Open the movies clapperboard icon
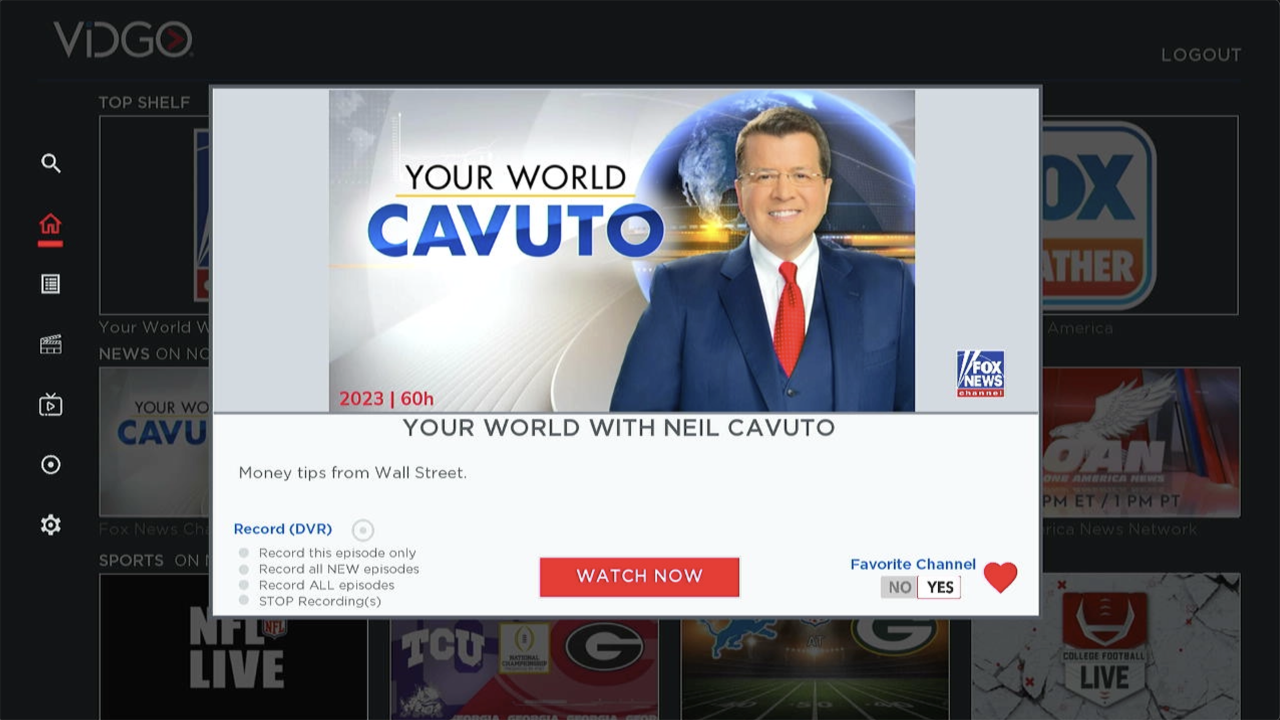The image size is (1280, 720). [x=50, y=345]
